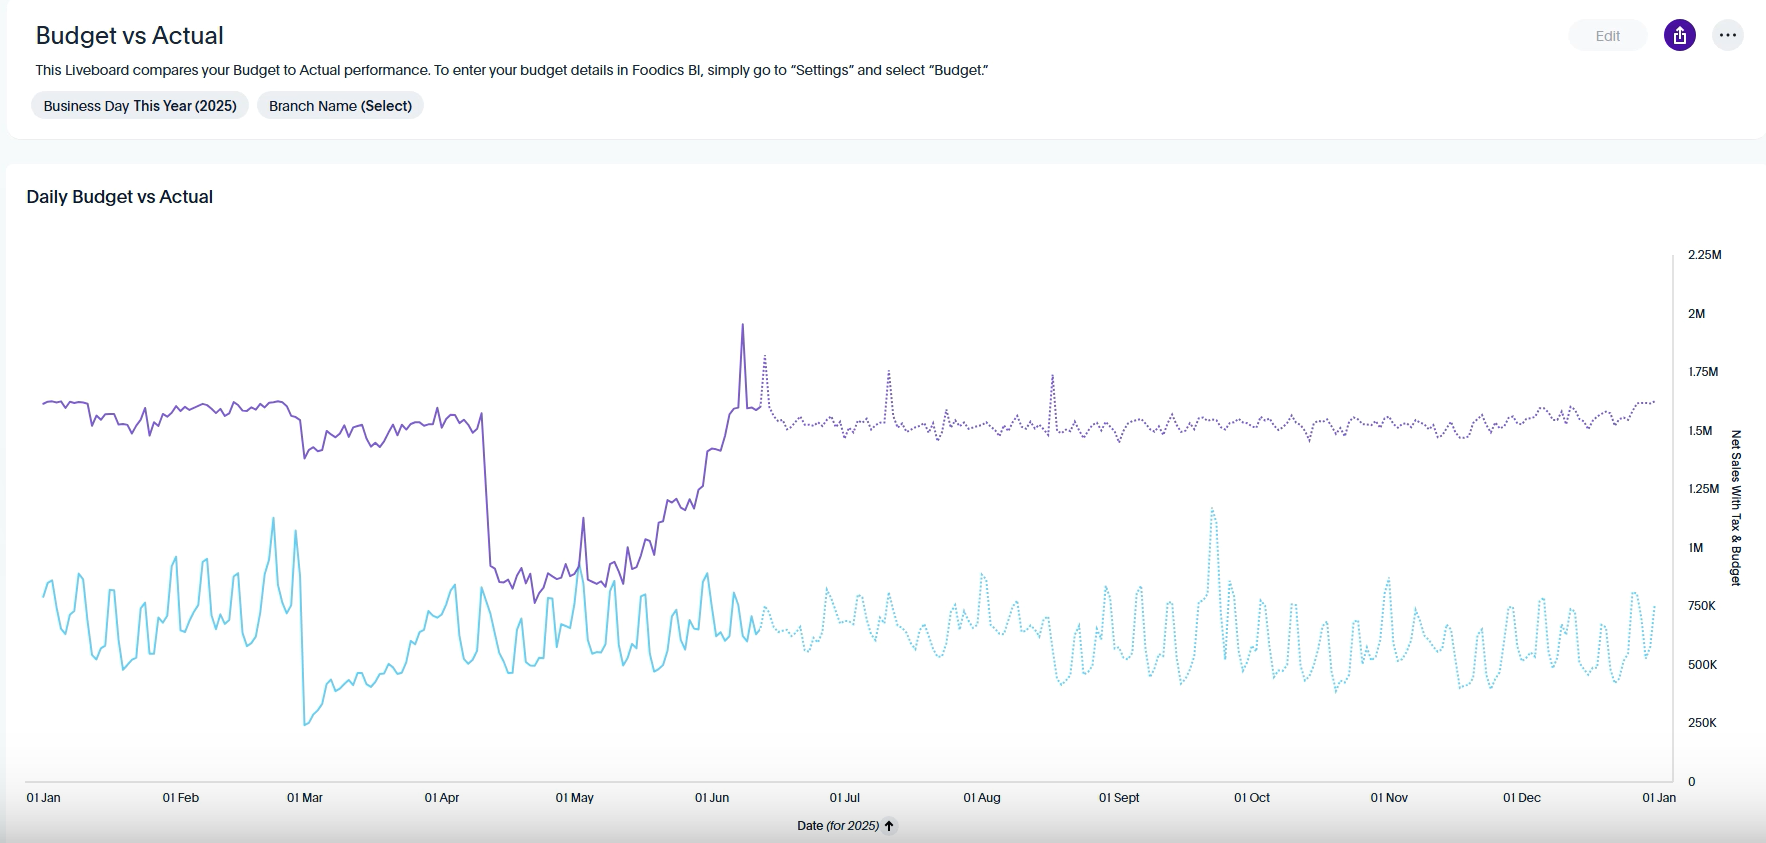Click the purple share icon
Viewport: 1766px width, 843px height.
(1679, 36)
